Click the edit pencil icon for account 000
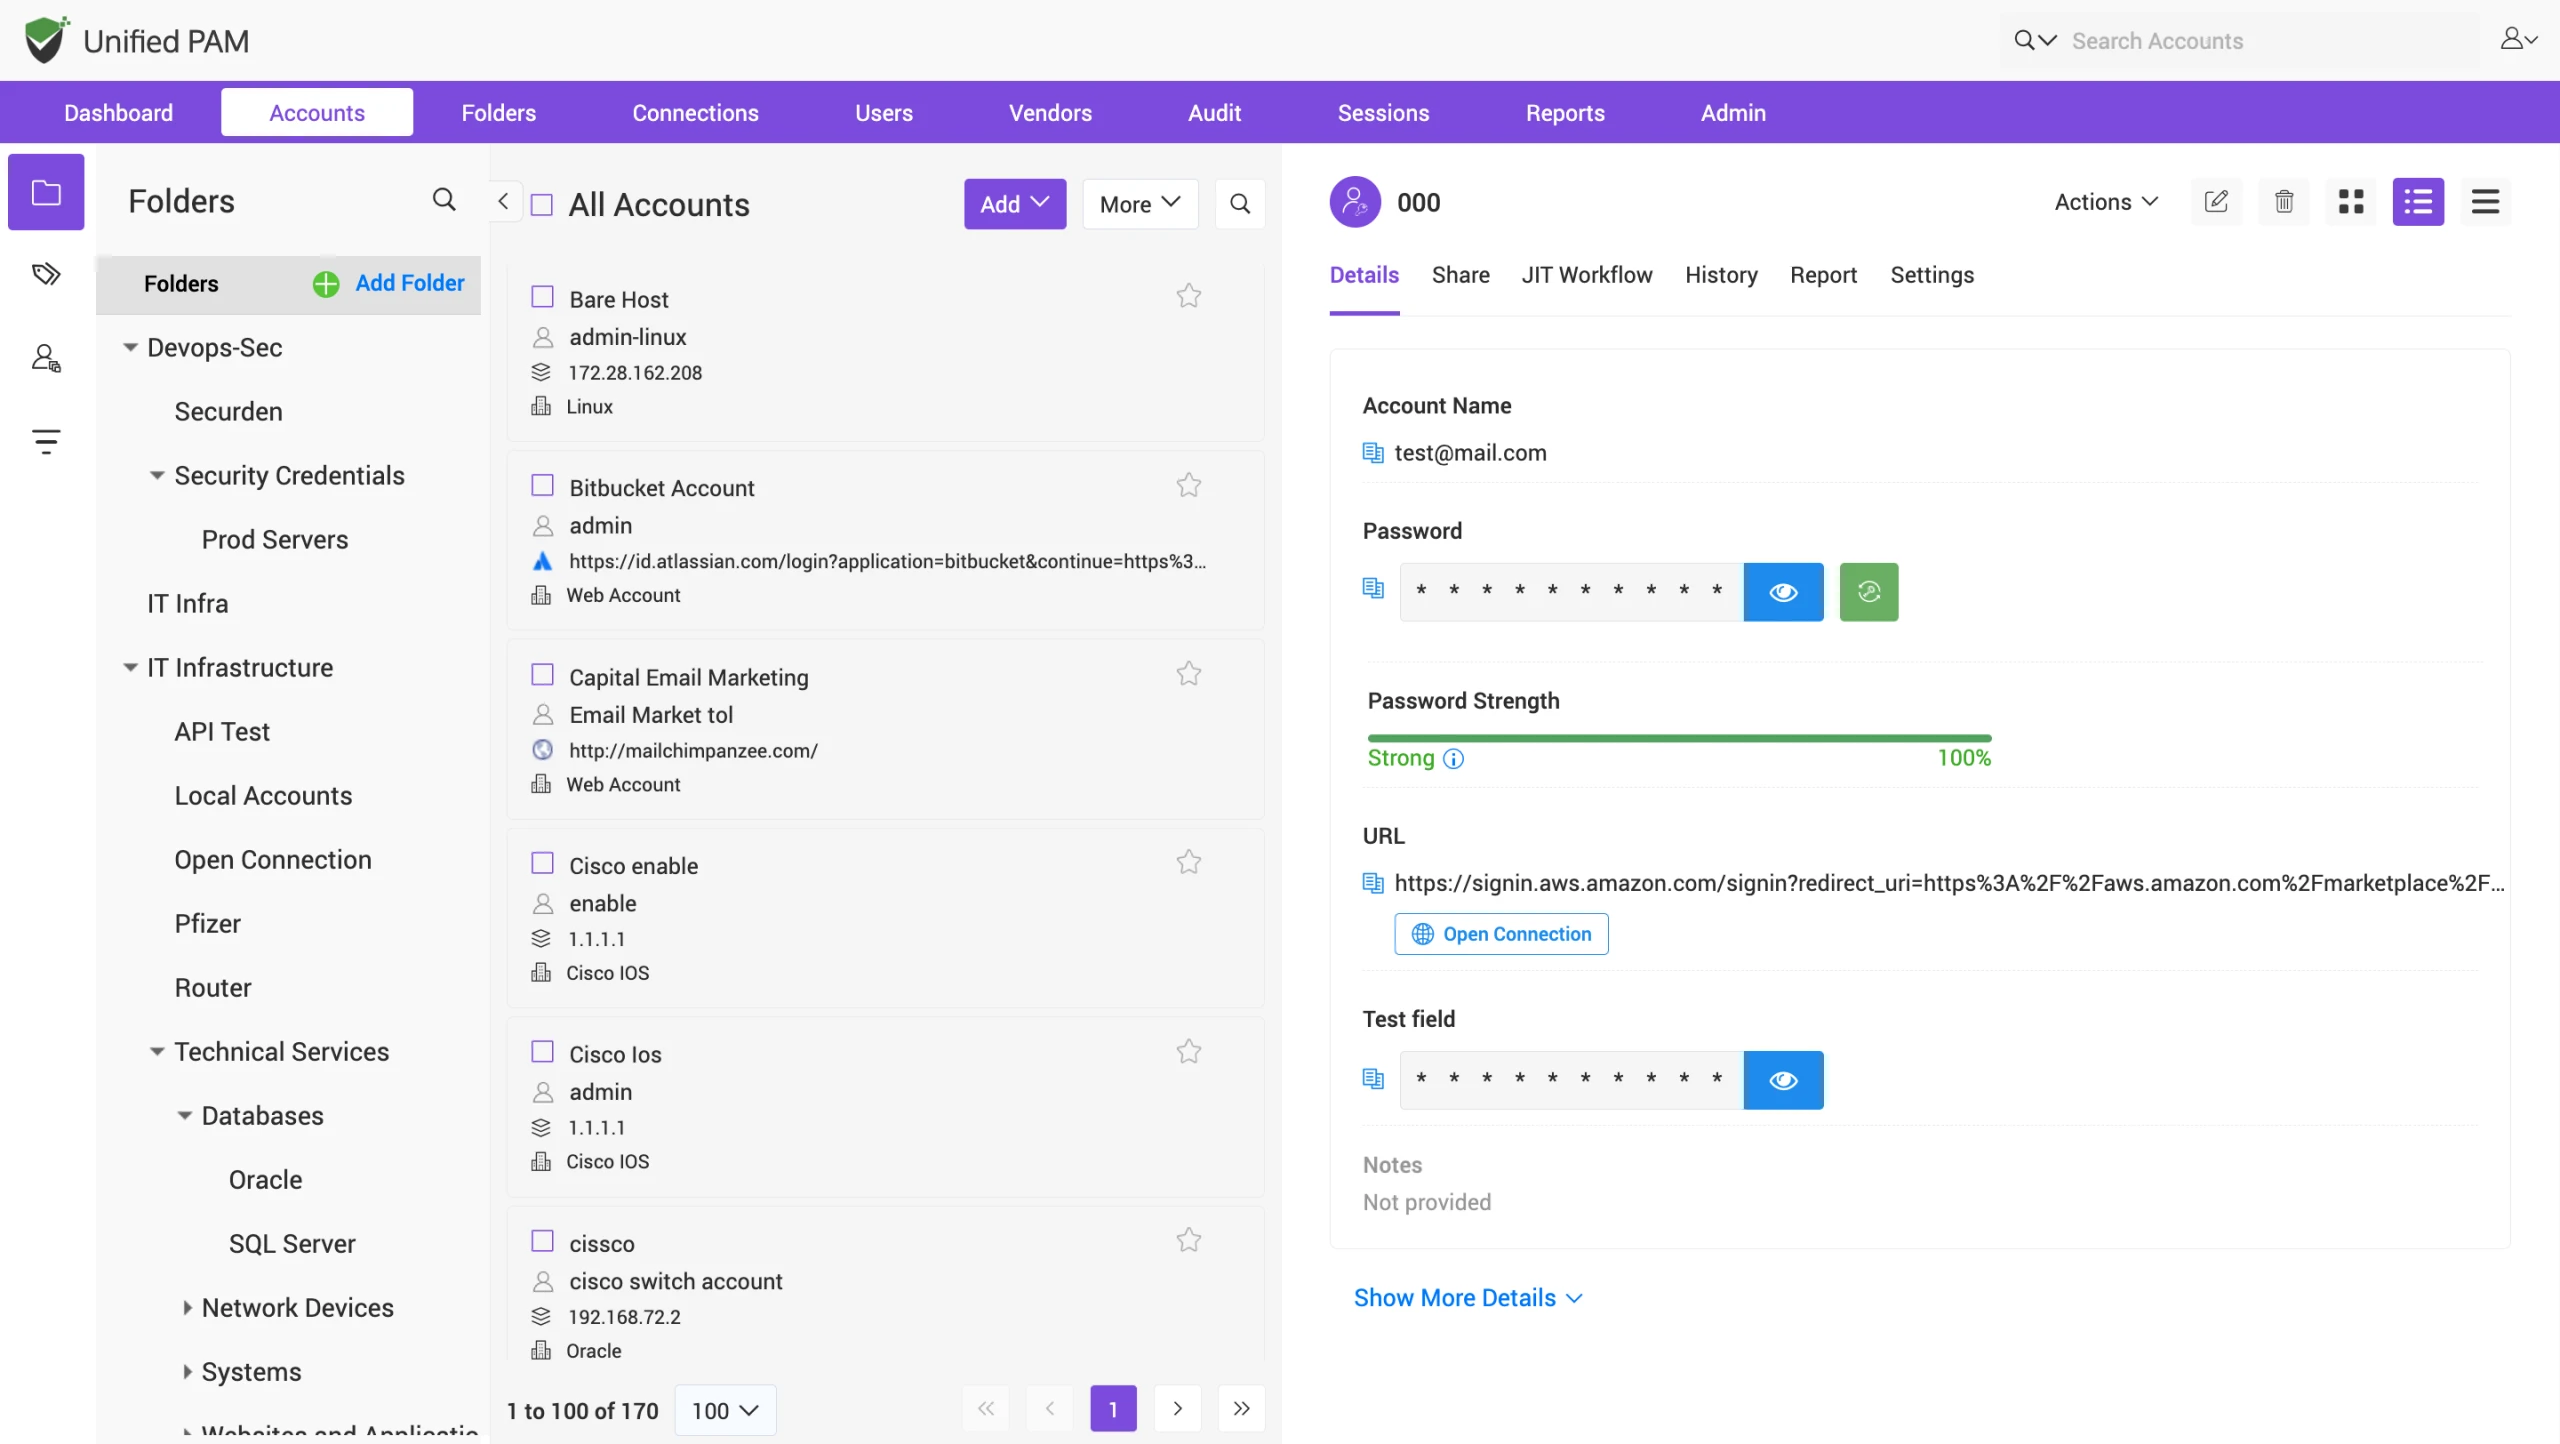Screen dimensions: 2560x1444 2216,202
